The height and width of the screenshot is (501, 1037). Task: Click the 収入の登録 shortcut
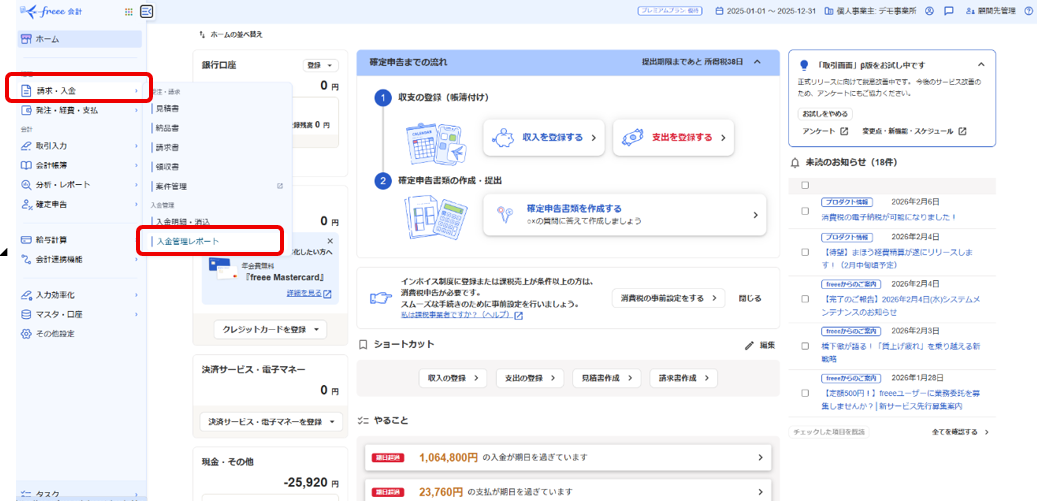click(x=452, y=378)
